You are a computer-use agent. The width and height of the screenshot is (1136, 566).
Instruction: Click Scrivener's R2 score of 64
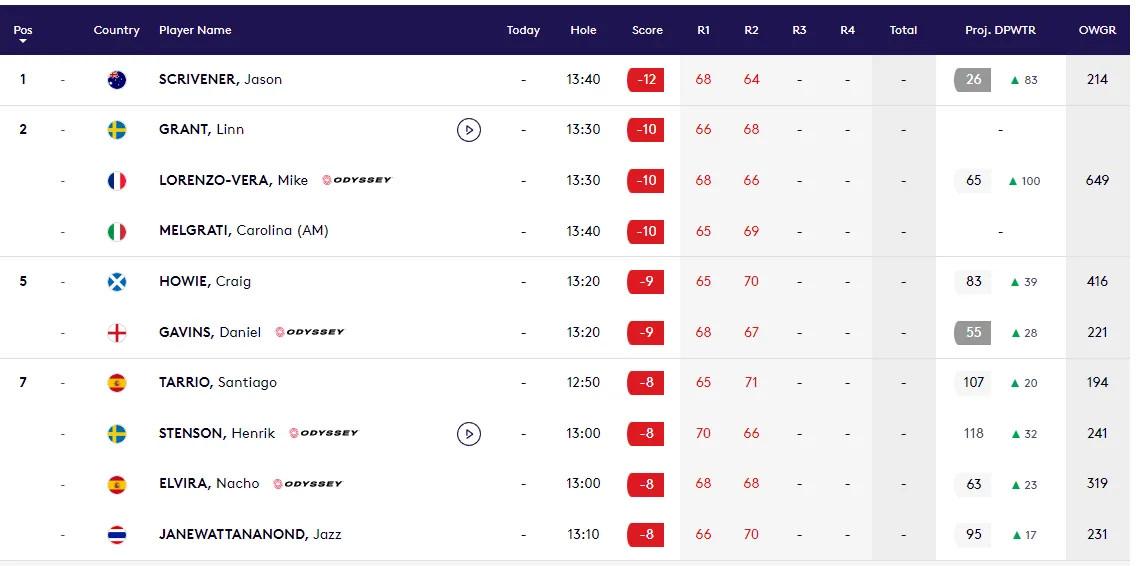tap(751, 80)
